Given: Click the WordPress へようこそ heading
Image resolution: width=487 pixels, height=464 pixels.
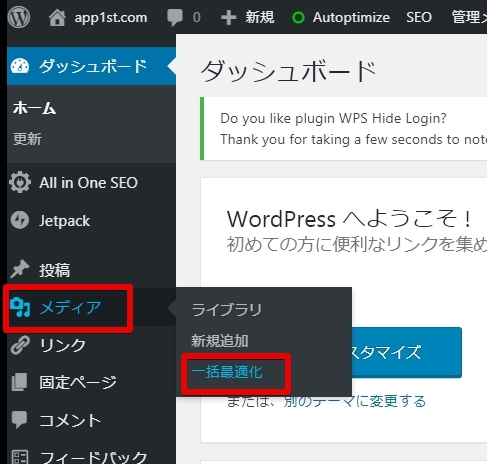Looking at the screenshot, I should coord(349,219).
